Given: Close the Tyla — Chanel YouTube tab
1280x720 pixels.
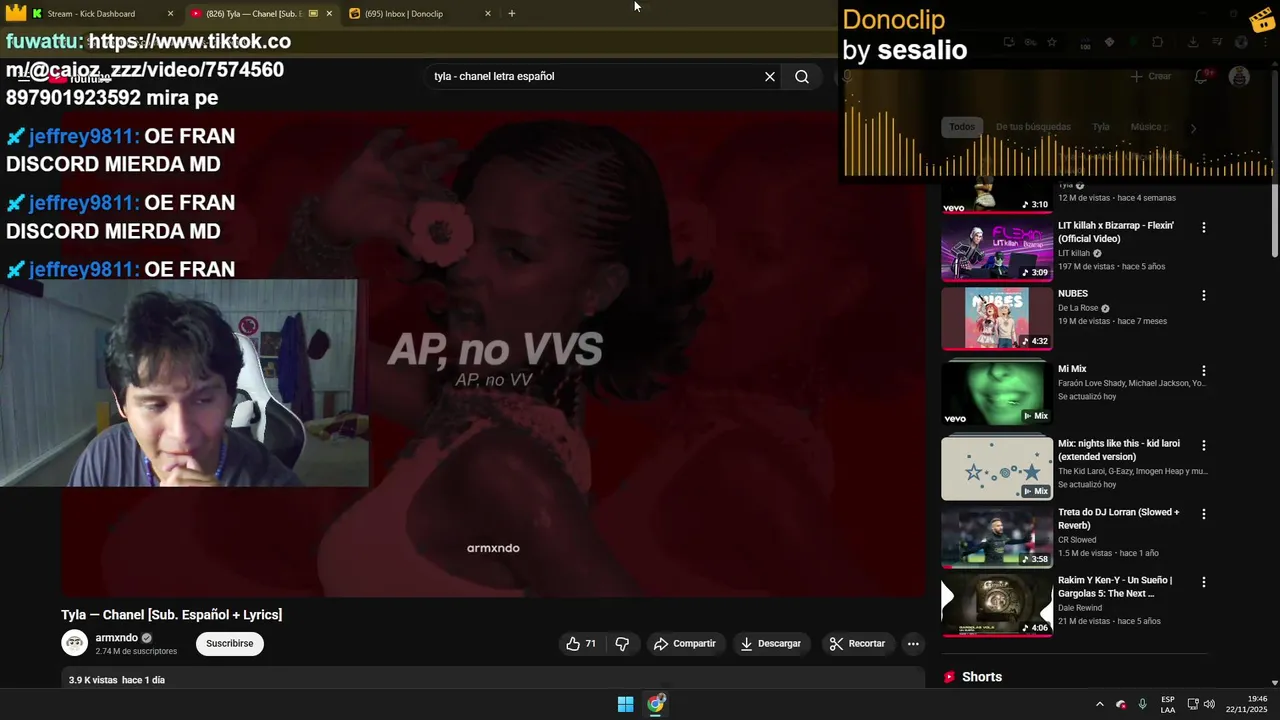Looking at the screenshot, I should [329, 14].
